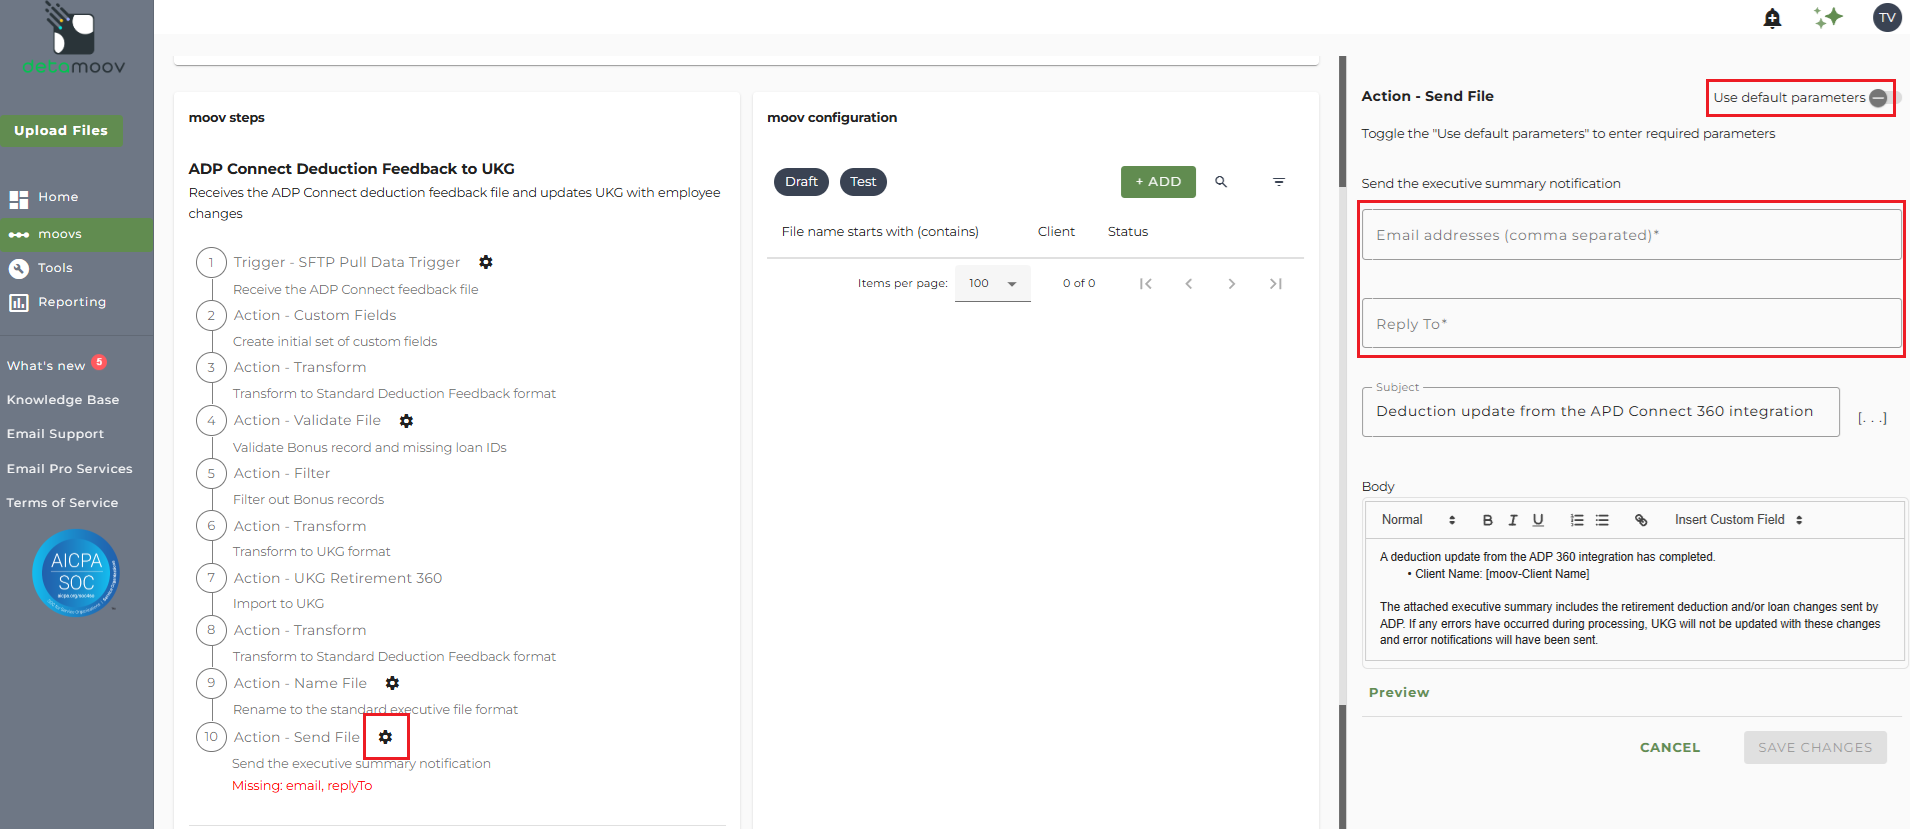
Task: Click the Upload Files button
Action: tap(61, 131)
